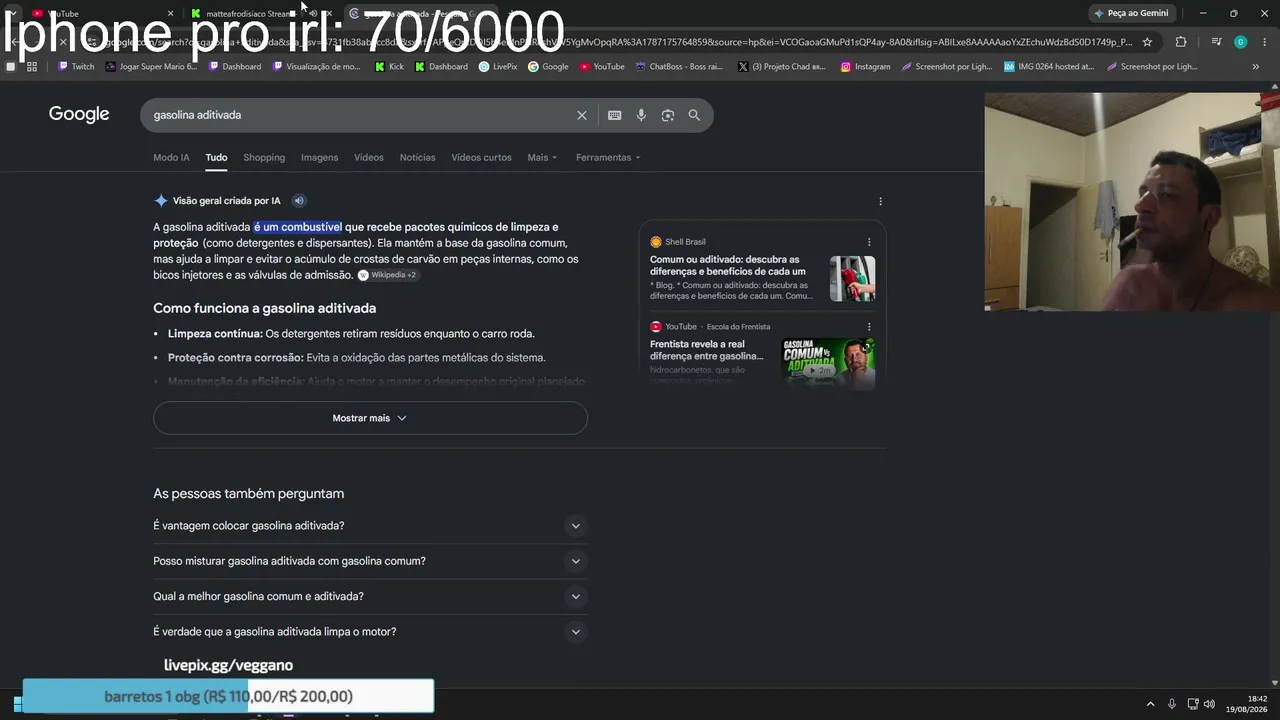This screenshot has width=1280, height=720.
Task: Start a voice search with the microphone
Action: (641, 115)
